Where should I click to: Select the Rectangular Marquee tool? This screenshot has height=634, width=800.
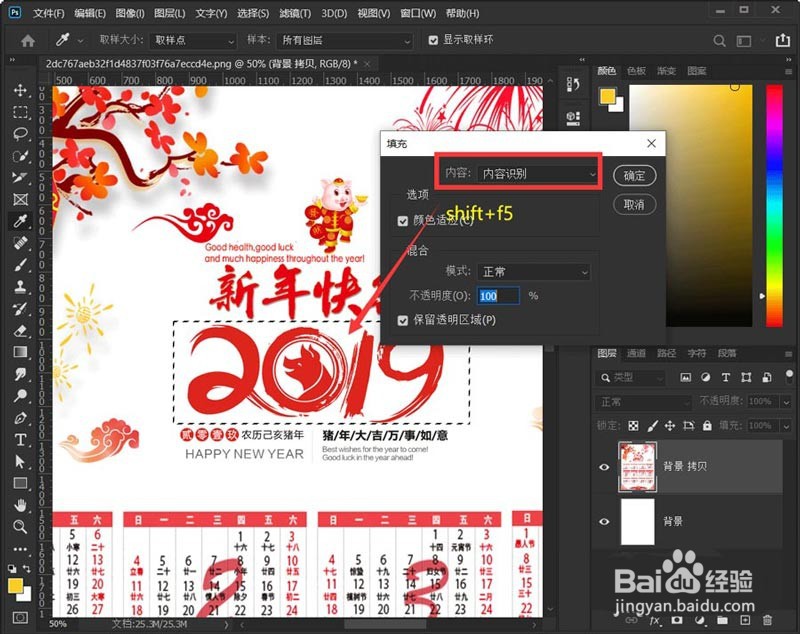tap(20, 112)
